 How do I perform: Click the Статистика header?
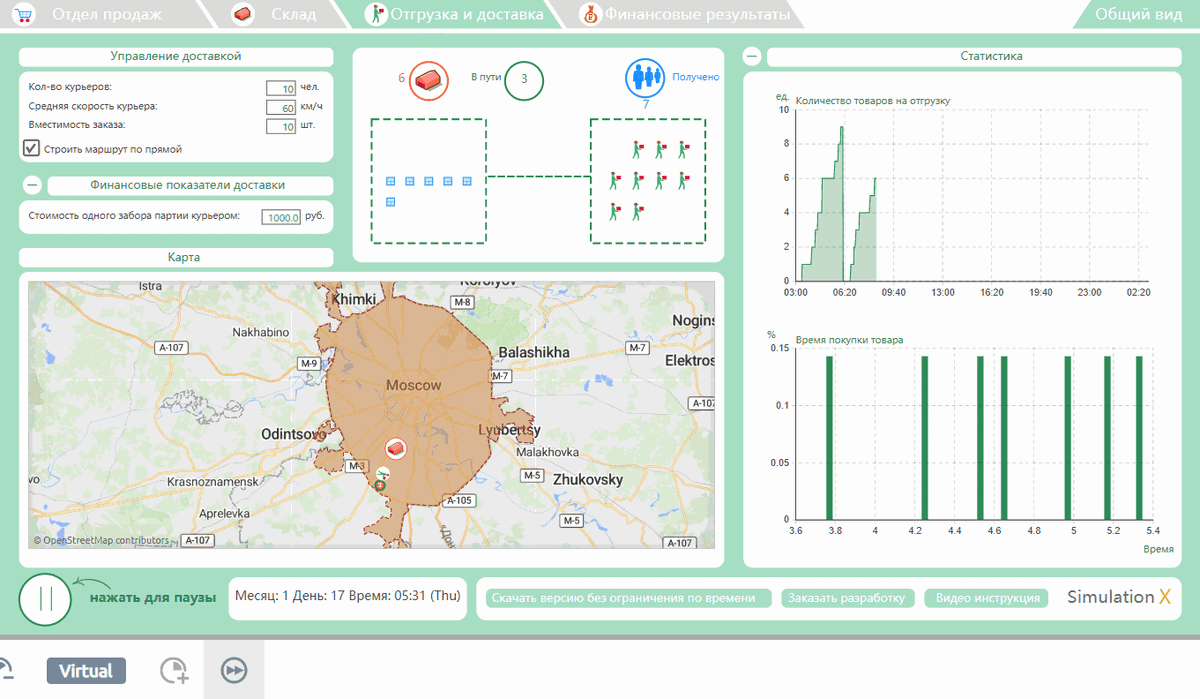[x=974, y=57]
